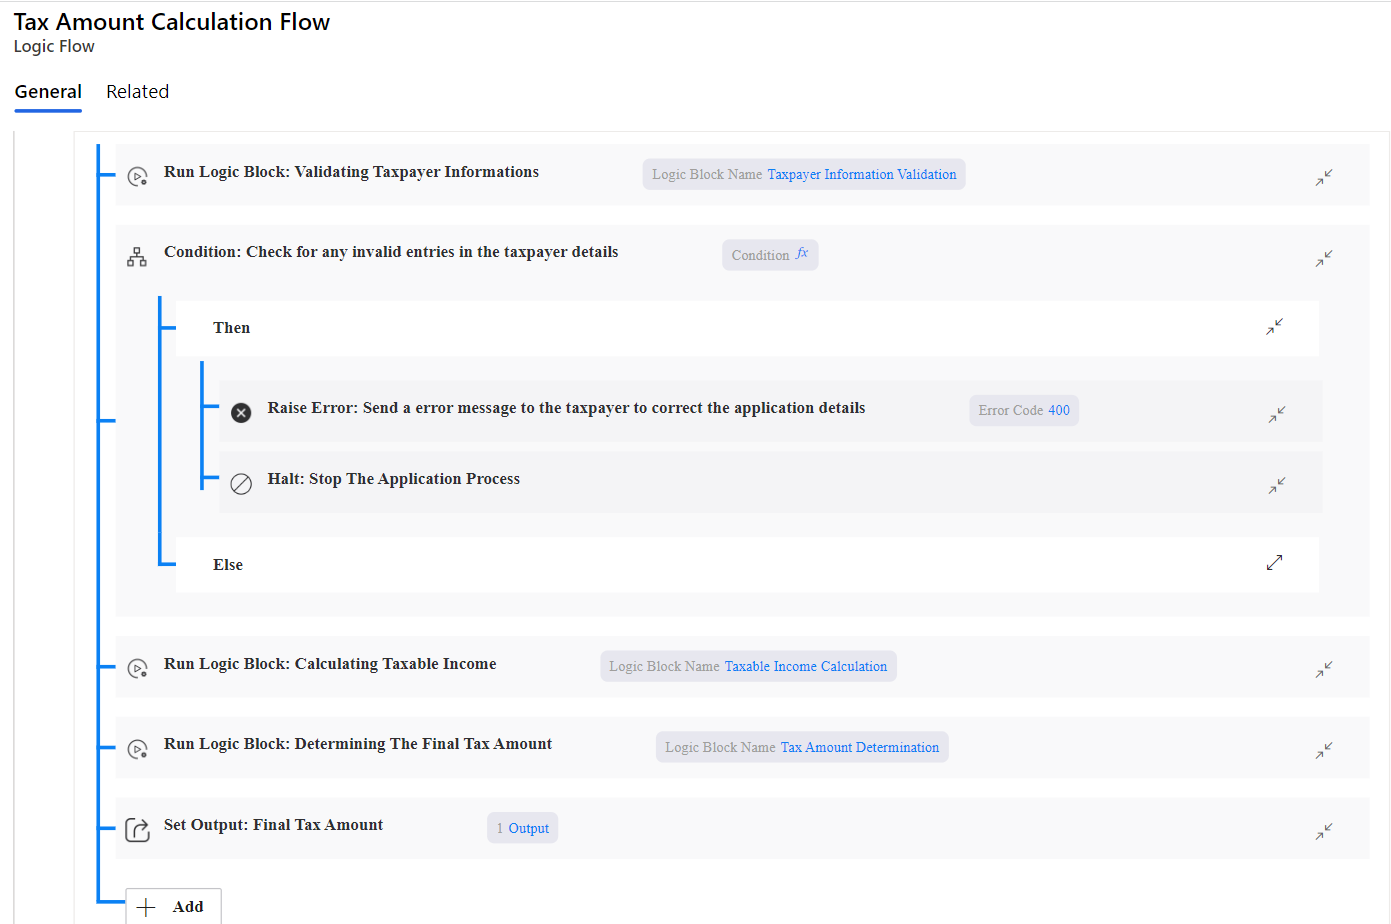Click the Run Logic Block icon for Calculating Taxable Income
Screen dimensions: 1391x924
pyautogui.click(x=138, y=669)
